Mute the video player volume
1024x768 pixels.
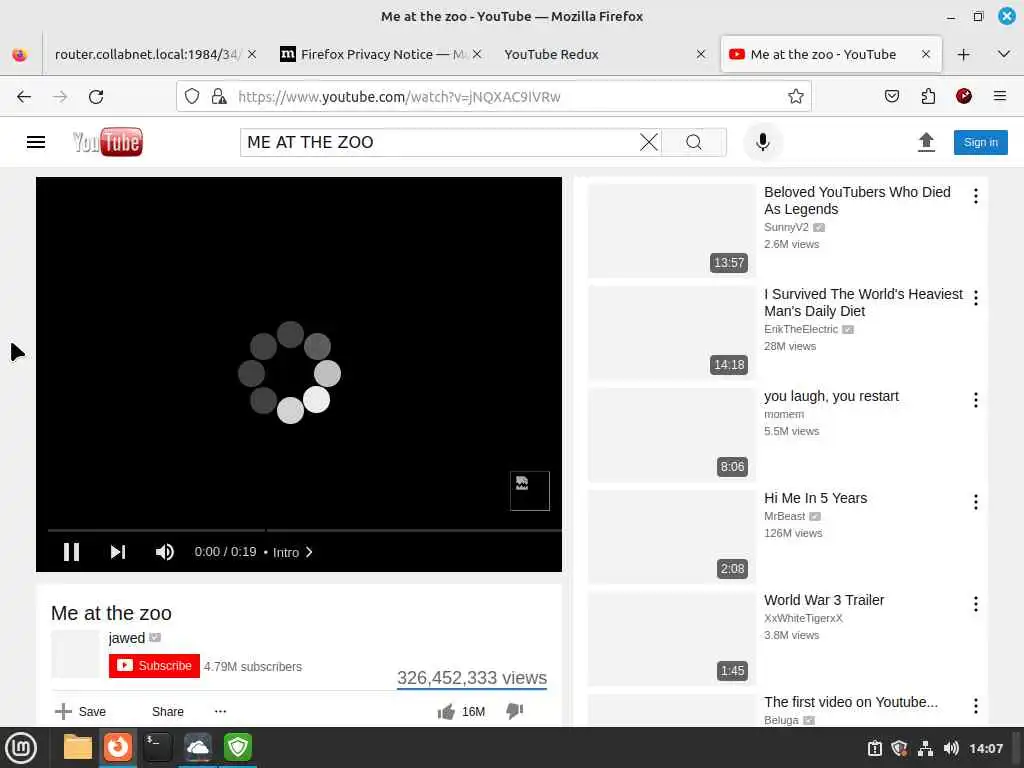click(165, 552)
